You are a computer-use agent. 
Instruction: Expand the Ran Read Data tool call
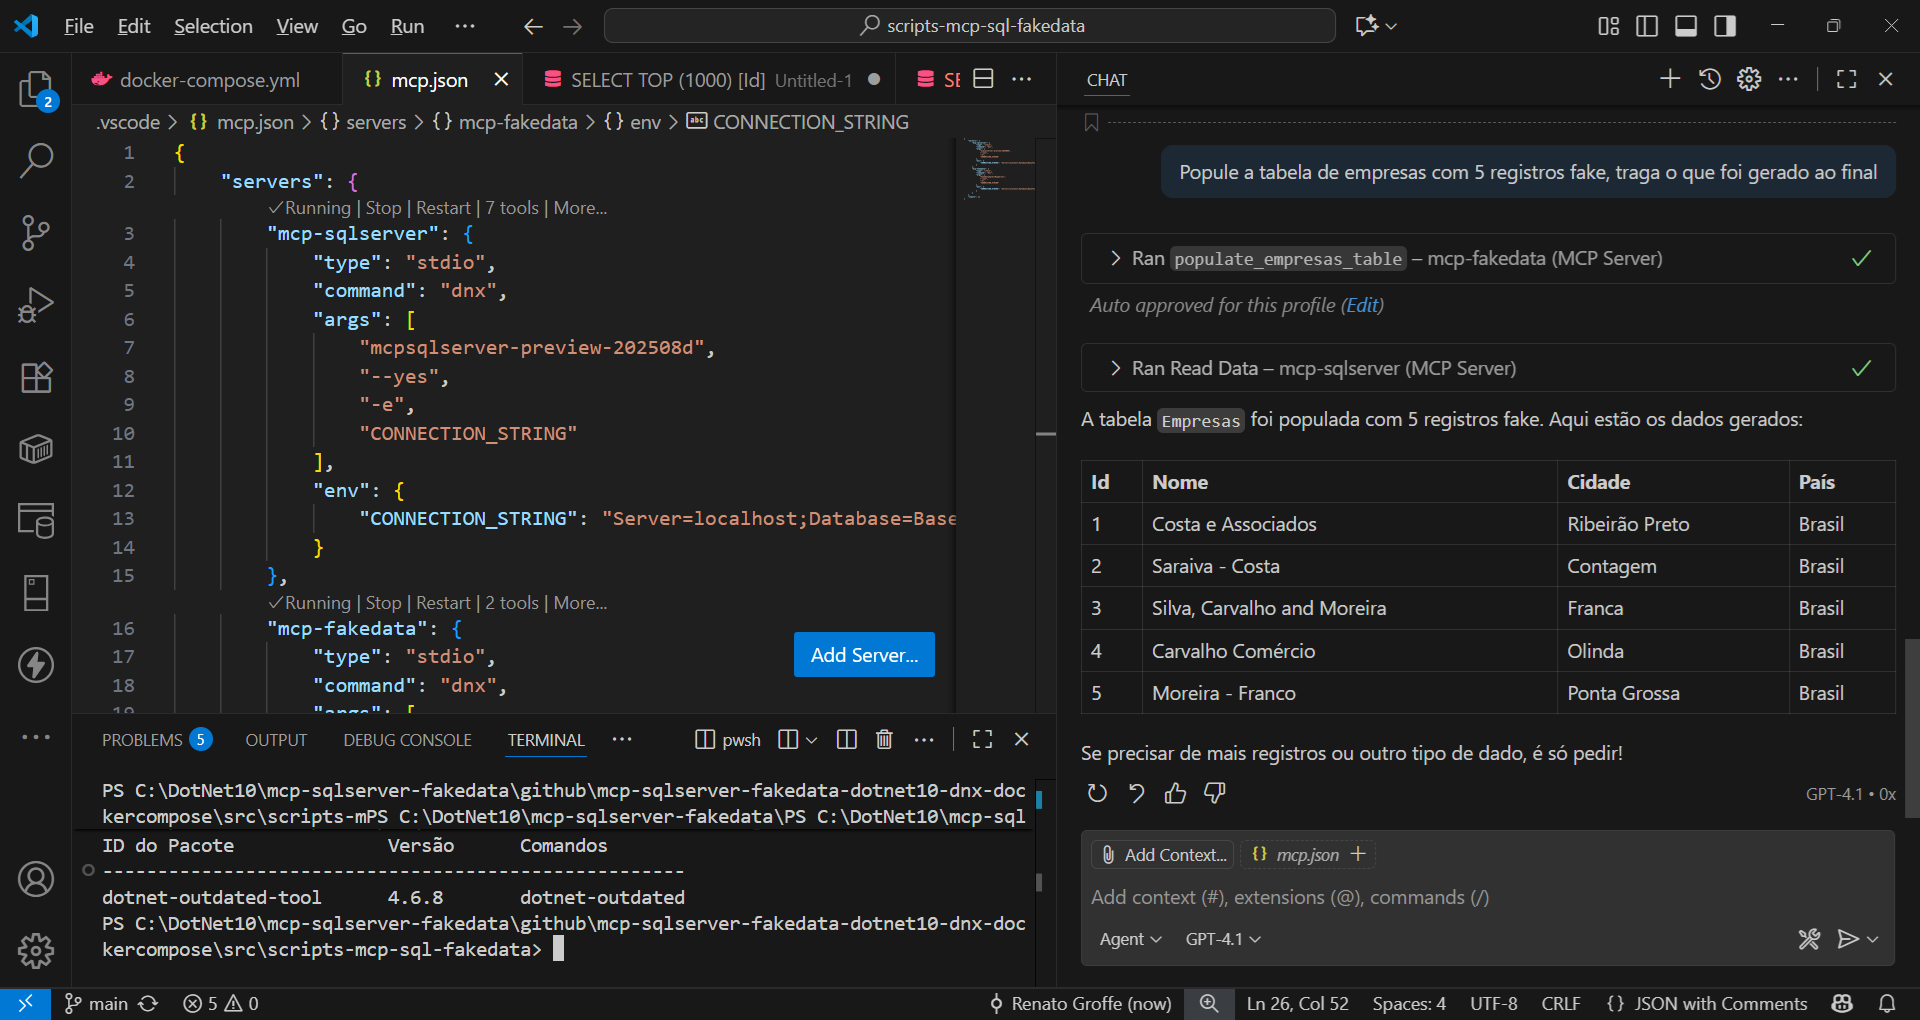[1488, 368]
